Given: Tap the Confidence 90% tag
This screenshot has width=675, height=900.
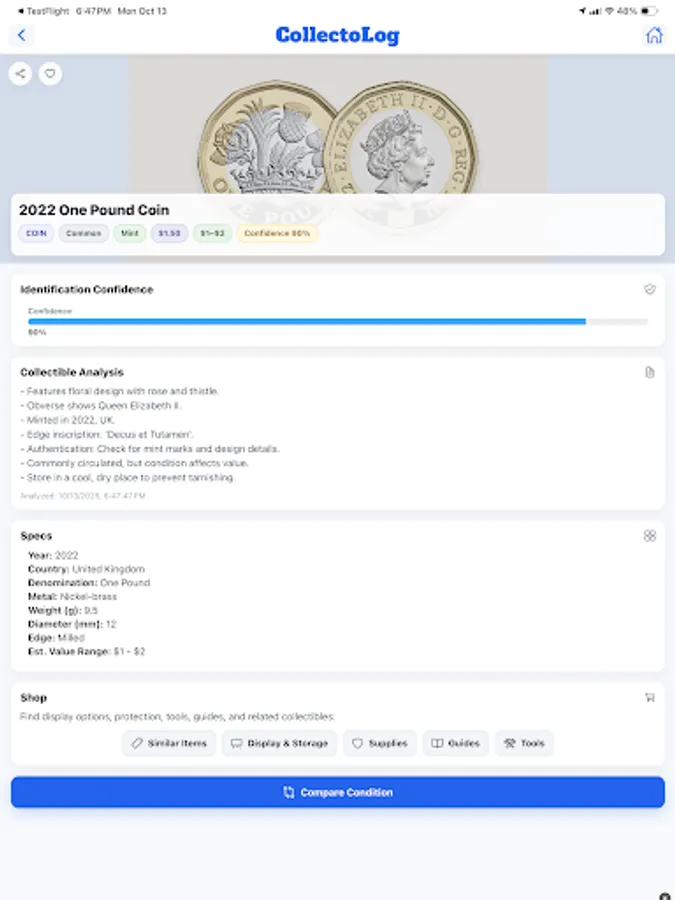Looking at the screenshot, I should 277,233.
